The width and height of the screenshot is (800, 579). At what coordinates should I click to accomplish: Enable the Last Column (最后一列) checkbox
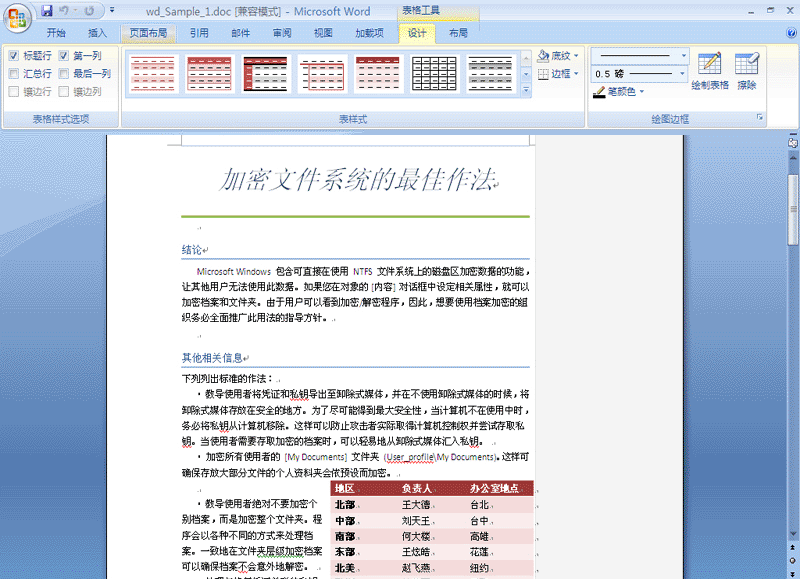click(64, 74)
